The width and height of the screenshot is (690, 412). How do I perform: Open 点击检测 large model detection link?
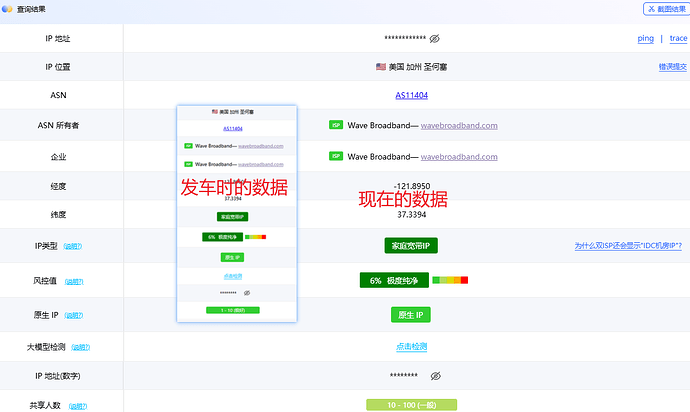pos(411,346)
